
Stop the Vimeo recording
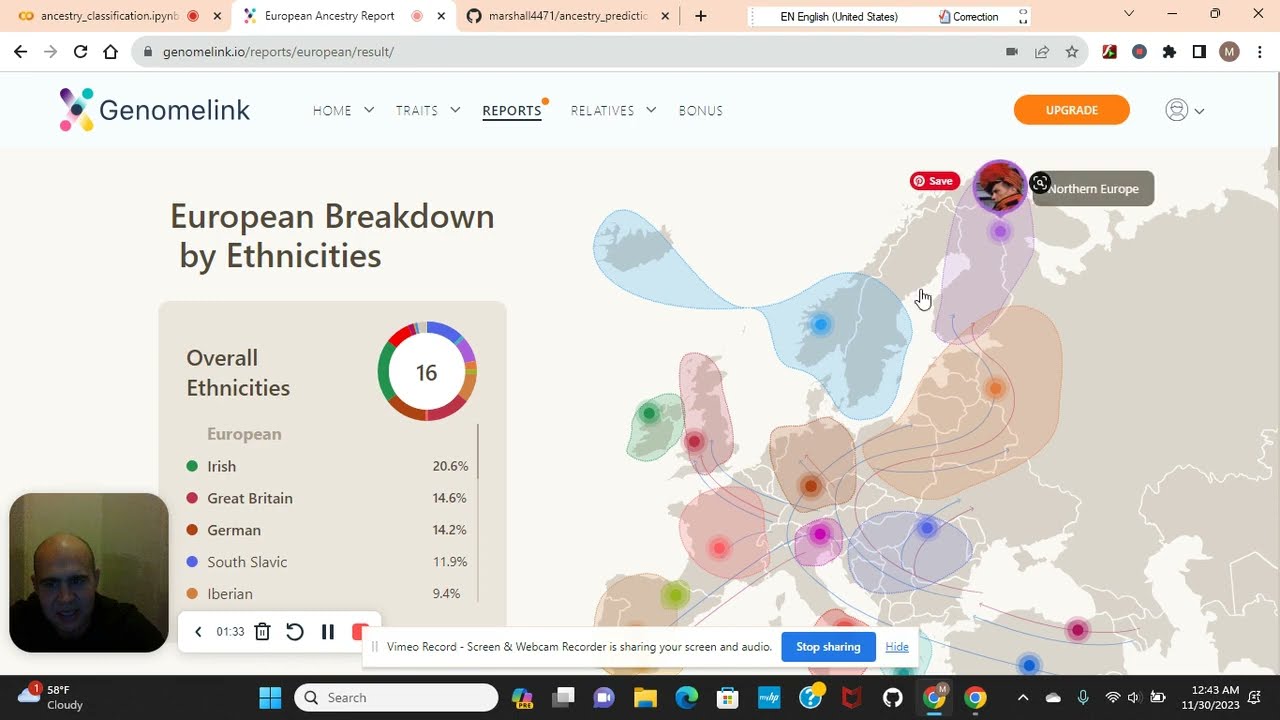[x=360, y=632]
